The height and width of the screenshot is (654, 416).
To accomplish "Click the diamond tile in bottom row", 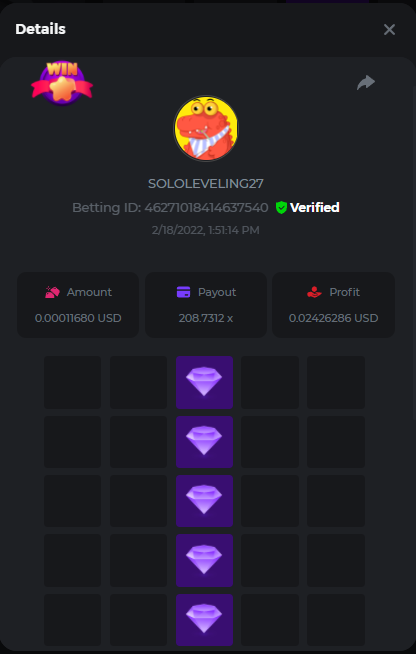I will [204, 620].
